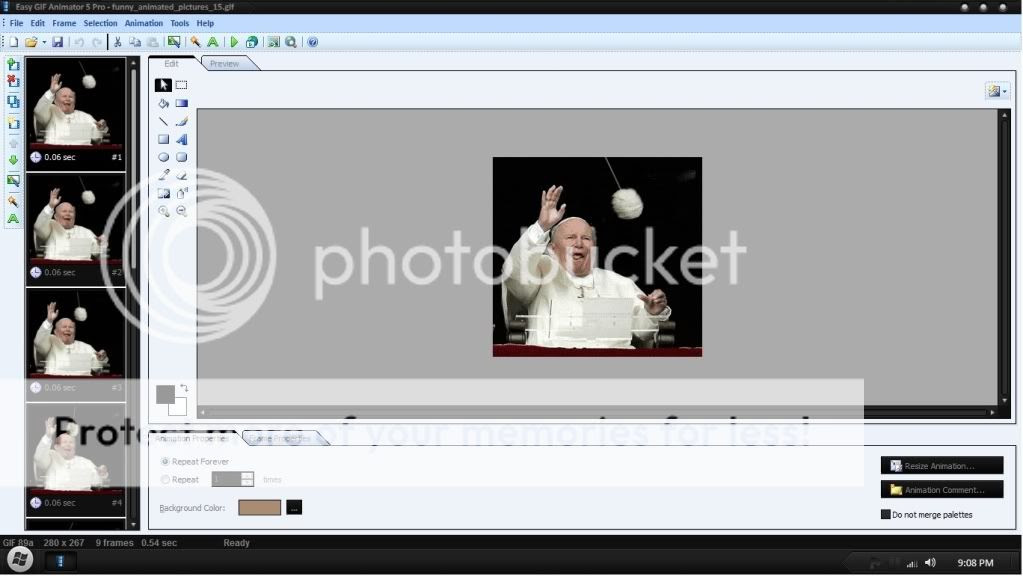1023x576 pixels.
Task: Expand the arrow beside the Open folder icon
Action: coord(44,42)
